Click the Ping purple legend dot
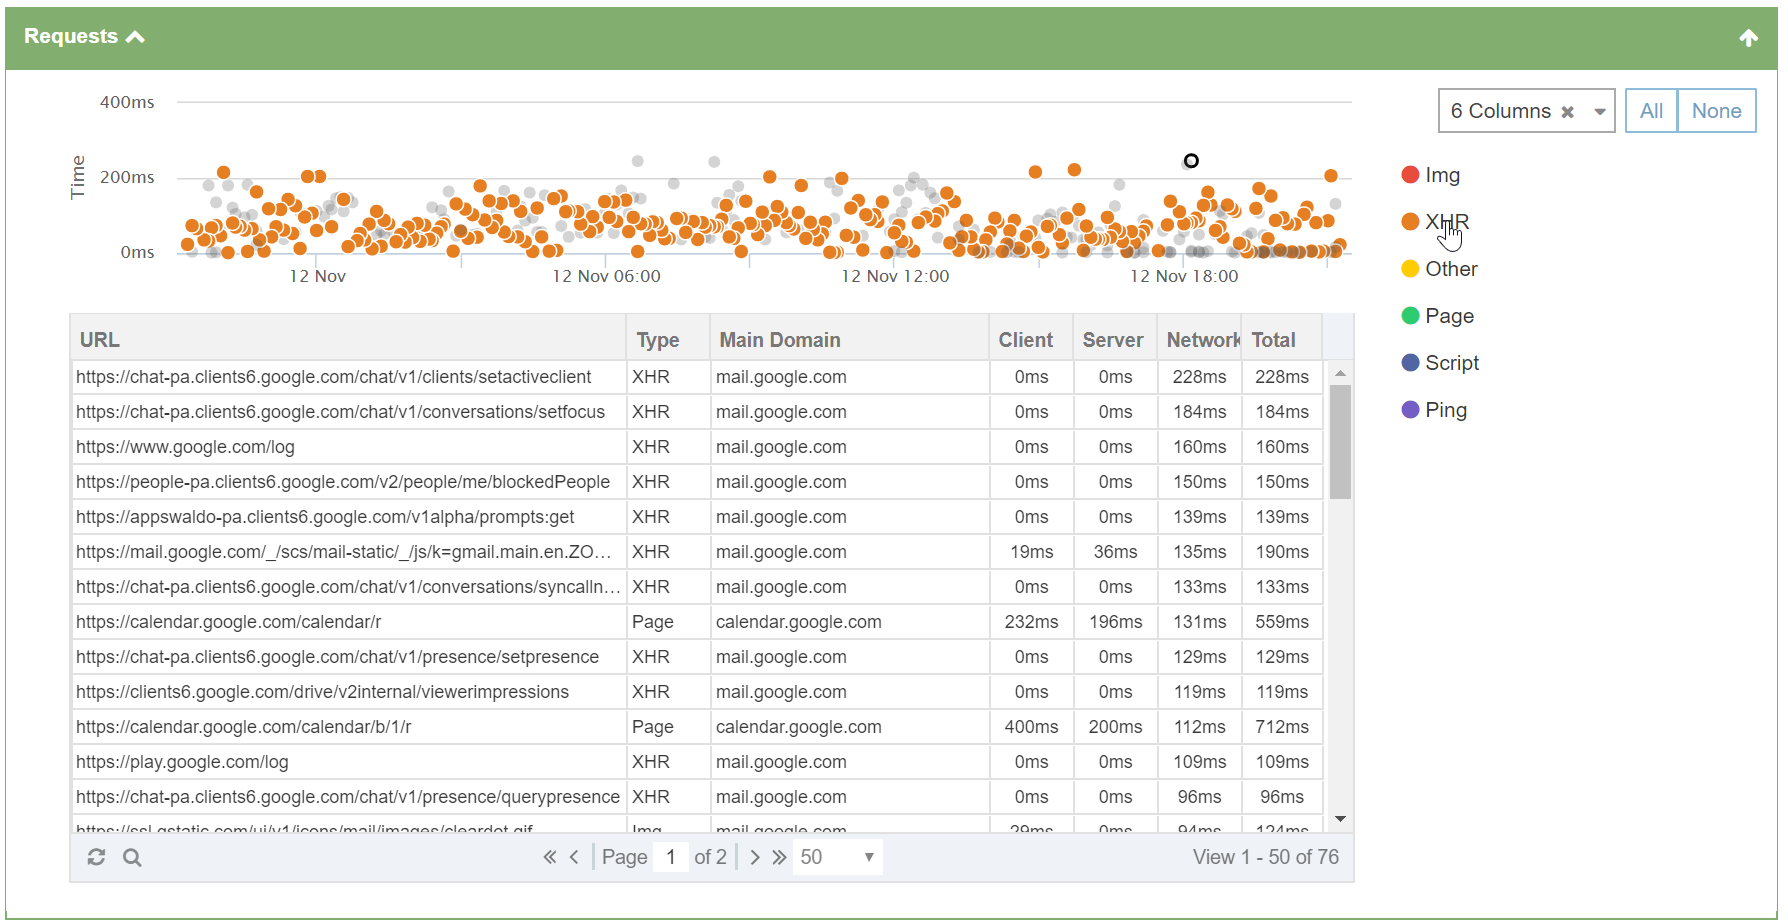This screenshot has height=924, width=1788. click(1410, 410)
